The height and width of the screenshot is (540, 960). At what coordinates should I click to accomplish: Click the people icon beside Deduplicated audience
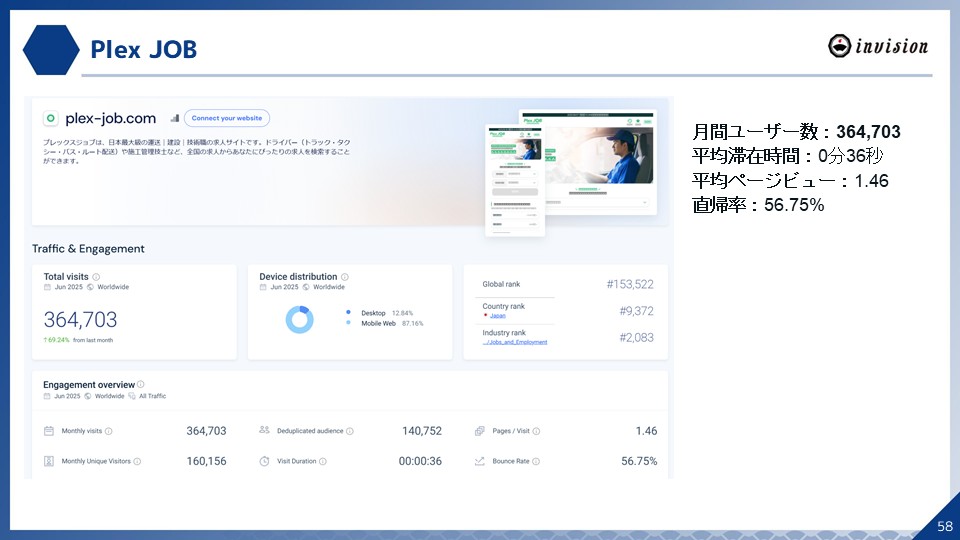click(264, 430)
